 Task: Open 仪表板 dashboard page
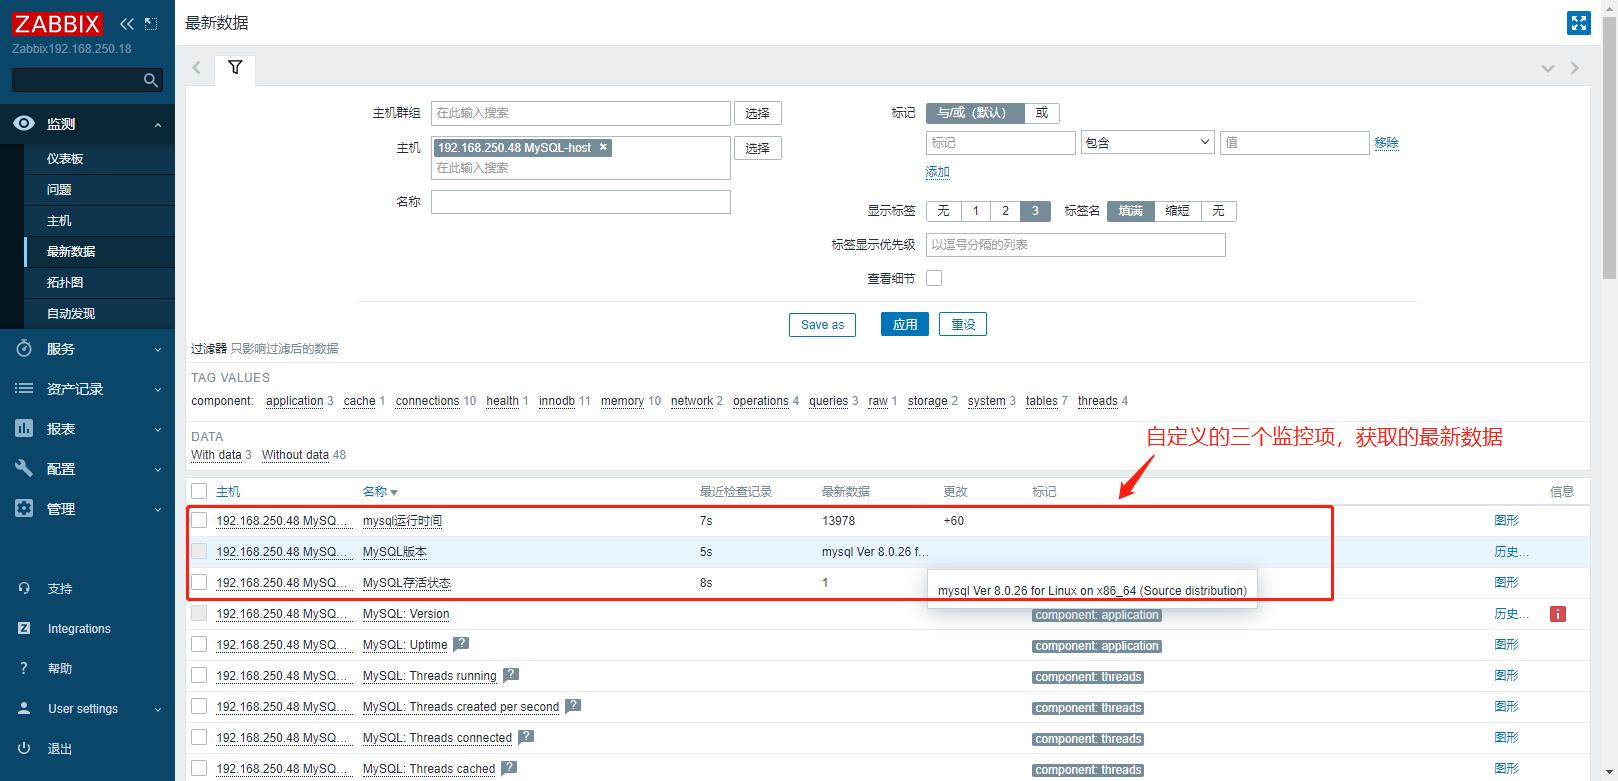99,159
